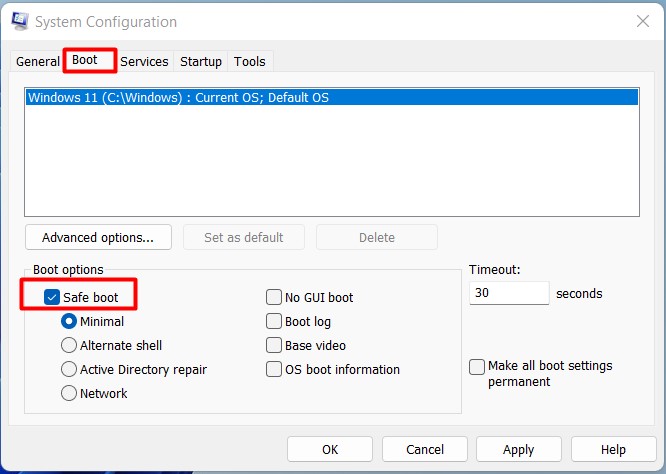Uncheck the Safe boot checkbox
This screenshot has width=666, height=474.
point(52,297)
